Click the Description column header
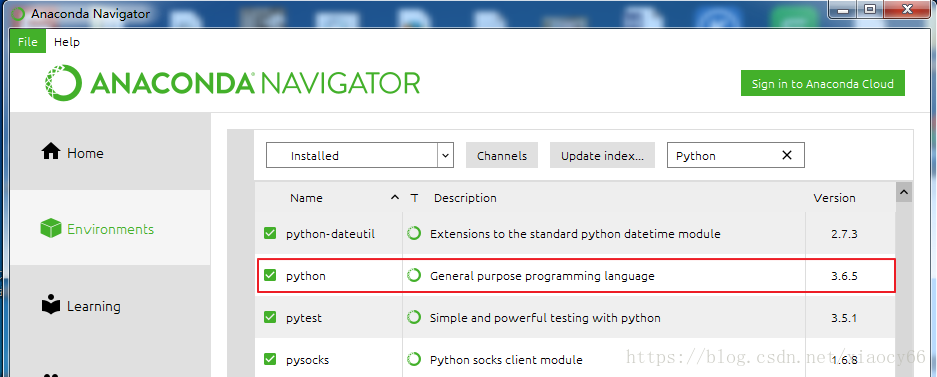Viewport: 937px width, 377px height. [465, 198]
